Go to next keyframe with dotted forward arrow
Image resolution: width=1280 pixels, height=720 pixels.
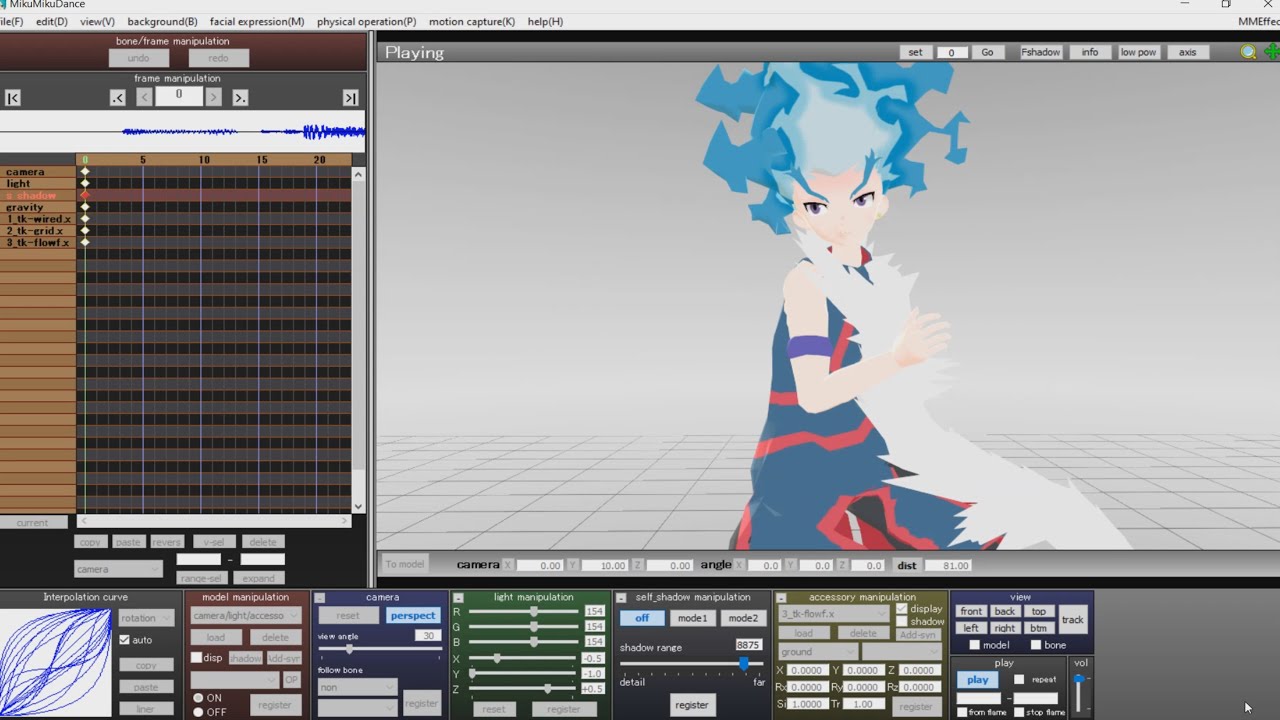240,98
